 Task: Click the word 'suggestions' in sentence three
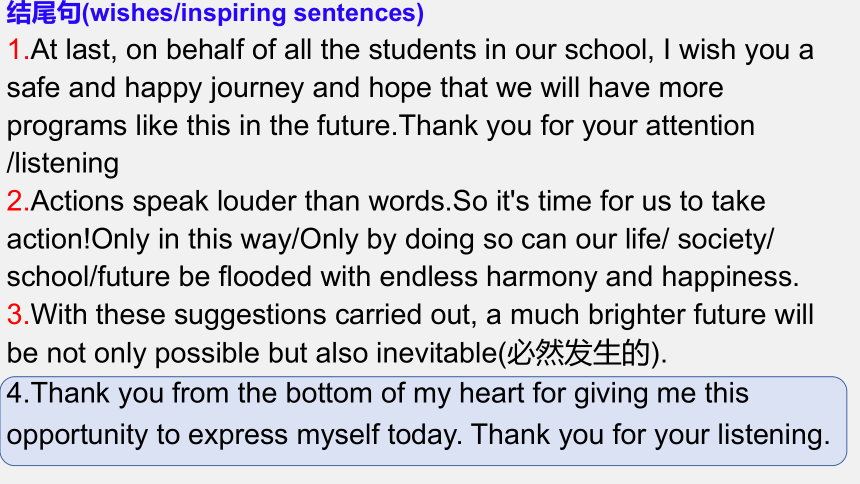click(250, 317)
